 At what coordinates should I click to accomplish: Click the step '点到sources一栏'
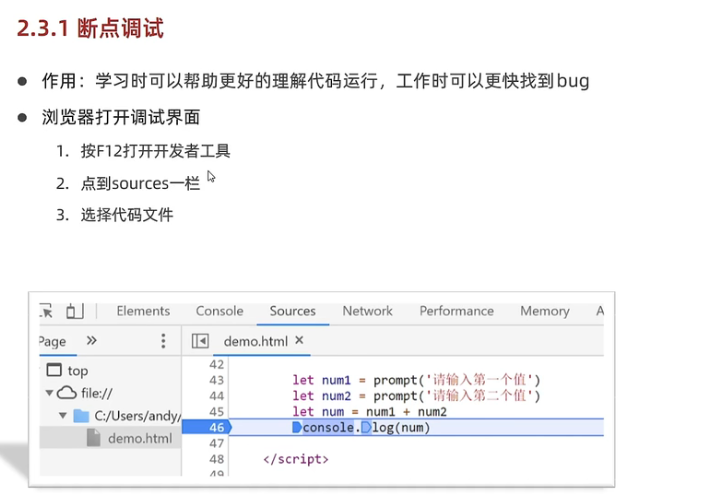[140, 183]
